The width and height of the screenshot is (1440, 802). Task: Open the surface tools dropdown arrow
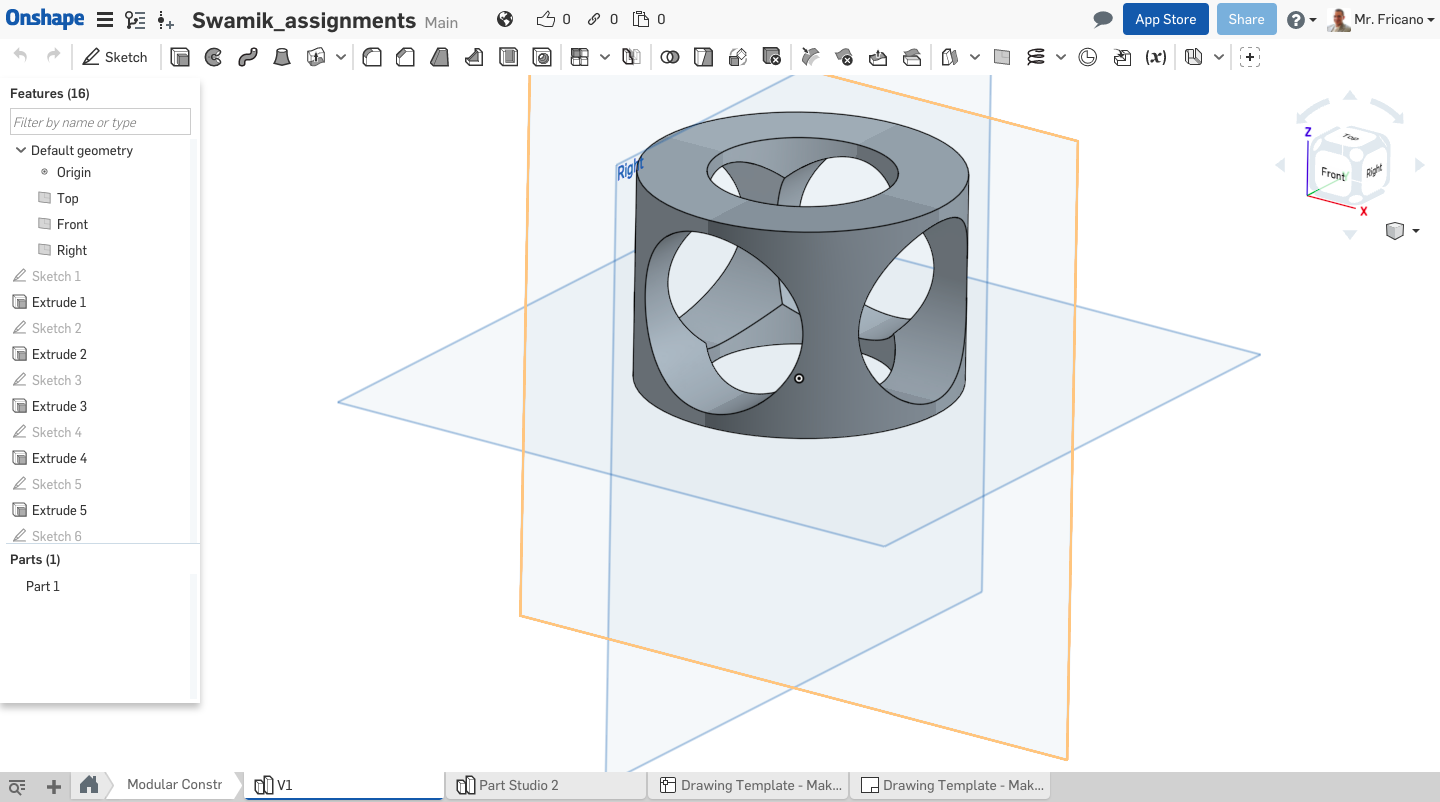point(975,57)
